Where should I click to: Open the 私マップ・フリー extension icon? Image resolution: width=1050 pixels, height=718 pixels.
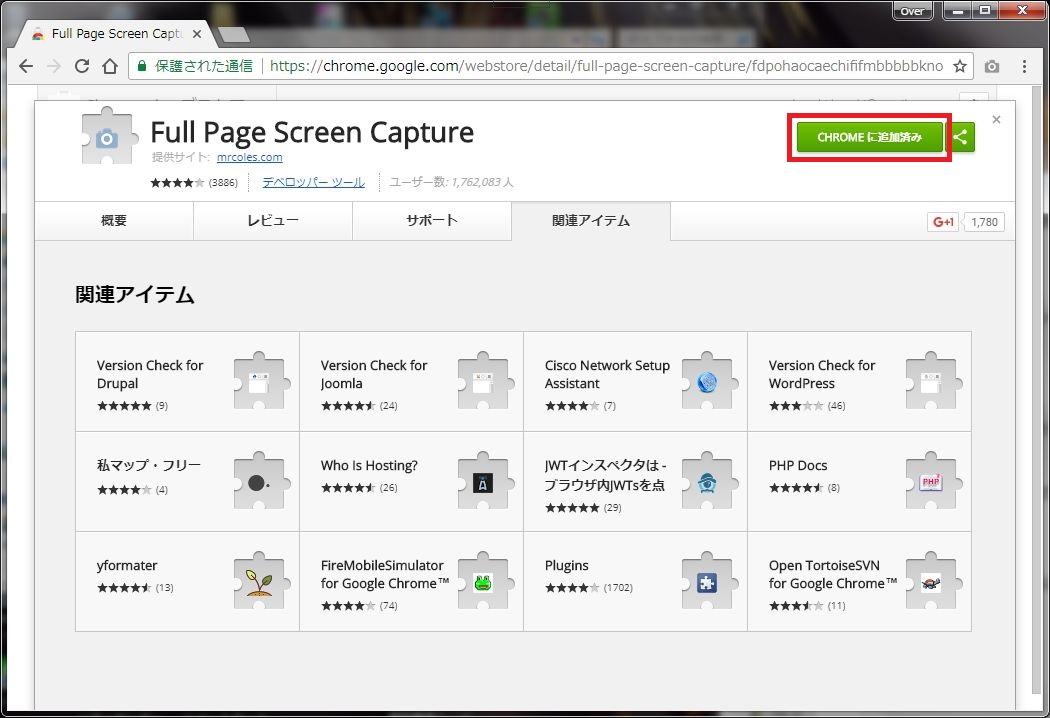pyautogui.click(x=261, y=480)
